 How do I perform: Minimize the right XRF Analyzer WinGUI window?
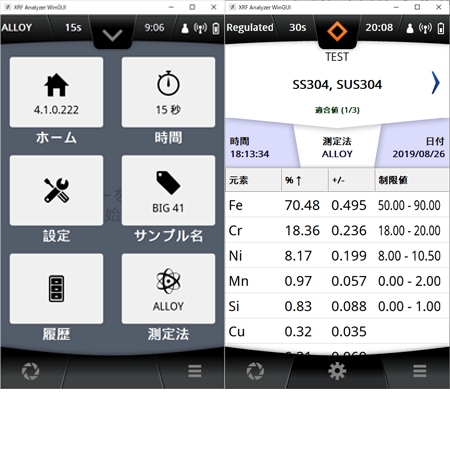click(x=396, y=7)
